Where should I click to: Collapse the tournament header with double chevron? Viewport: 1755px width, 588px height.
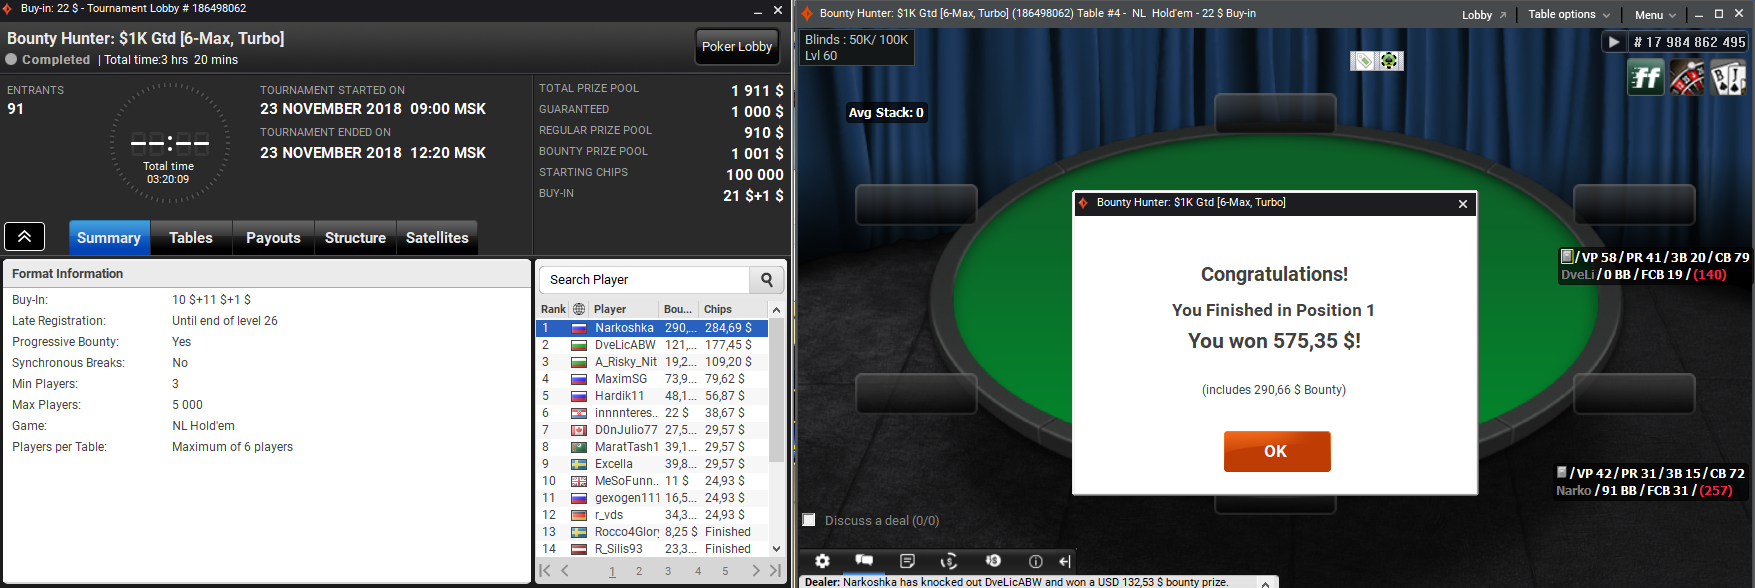[25, 237]
